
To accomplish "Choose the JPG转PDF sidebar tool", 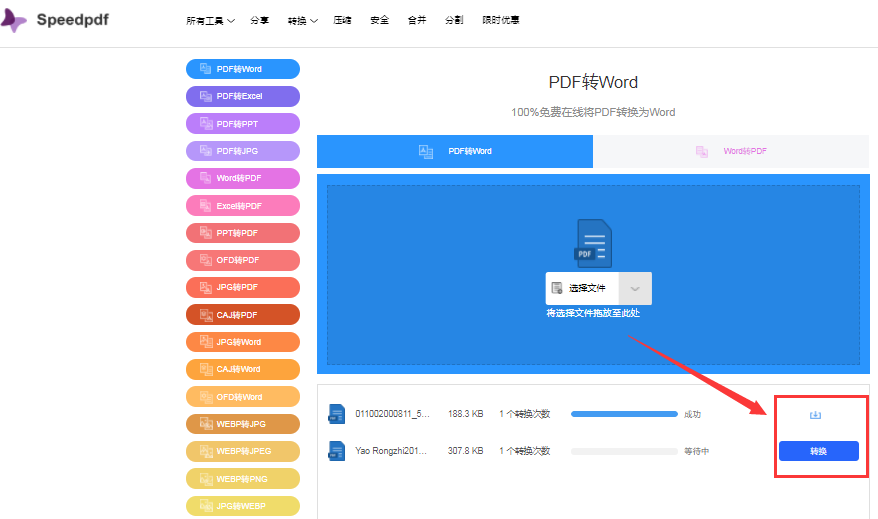I will pyautogui.click(x=243, y=287).
